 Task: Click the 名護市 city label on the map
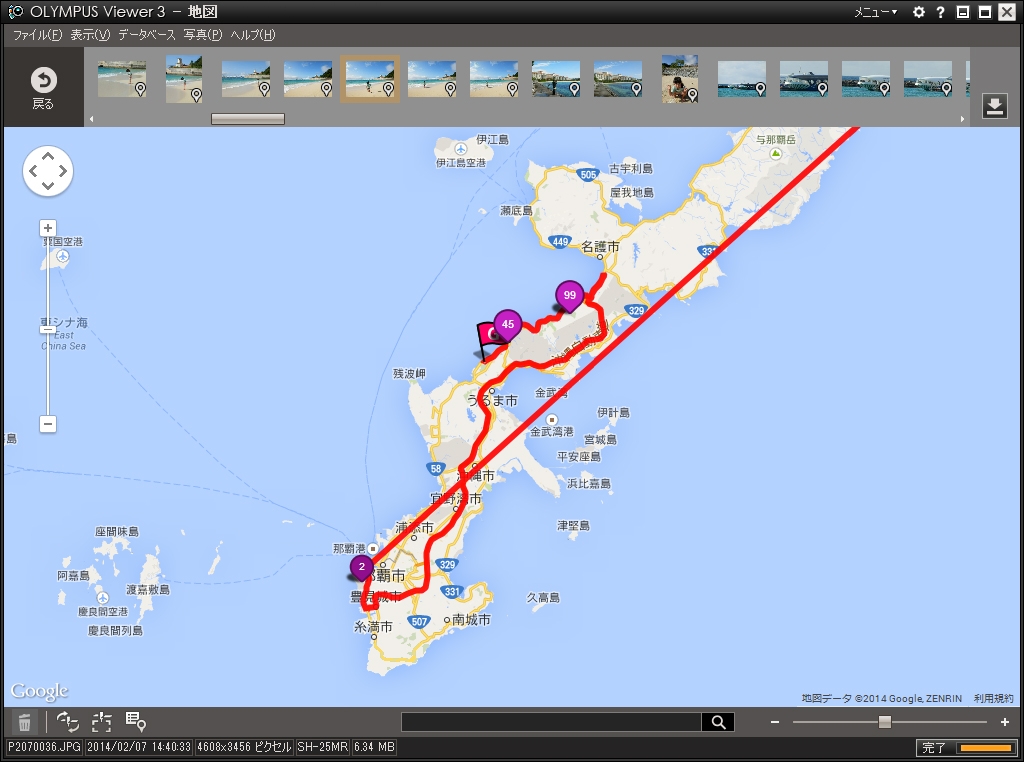pyautogui.click(x=600, y=247)
